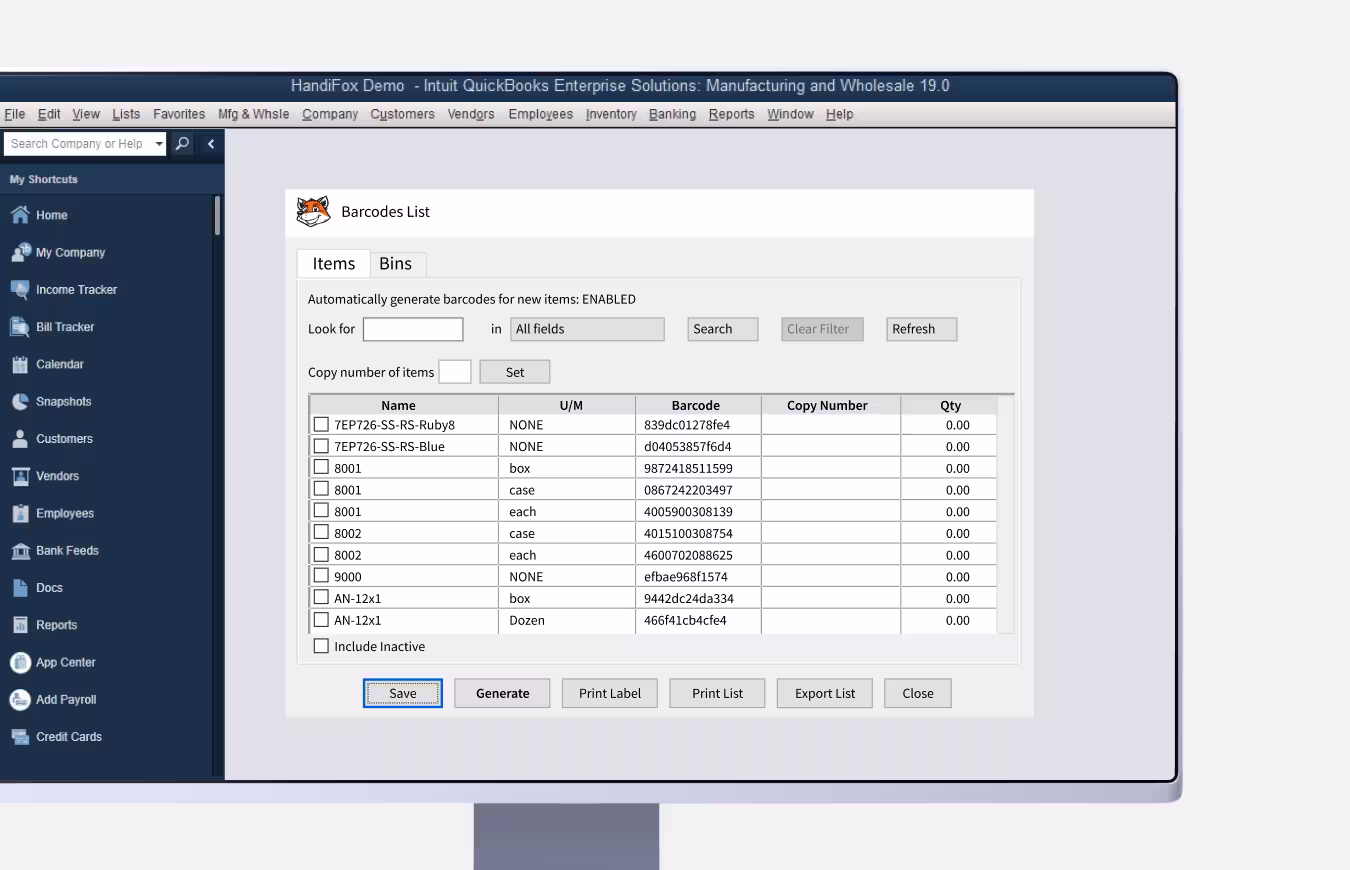Open the Income Tracker icon
Screen dimensions: 1350x870
[x=20, y=290]
